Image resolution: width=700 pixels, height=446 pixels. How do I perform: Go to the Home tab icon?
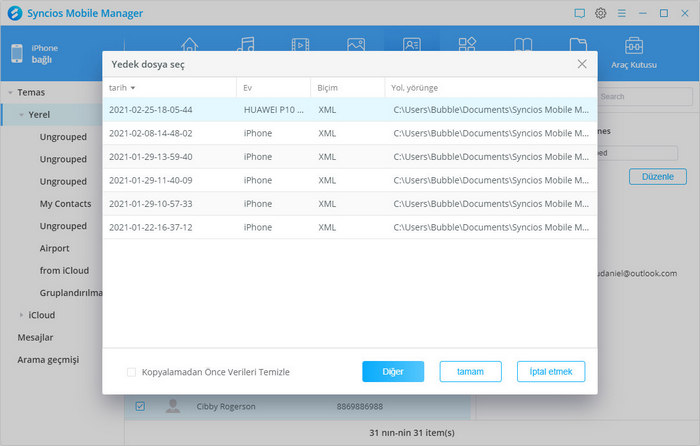tap(189, 44)
